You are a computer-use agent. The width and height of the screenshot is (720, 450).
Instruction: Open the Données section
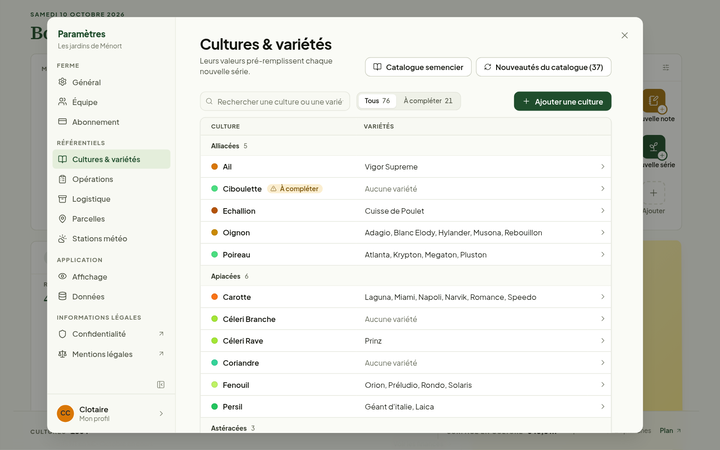111,297
